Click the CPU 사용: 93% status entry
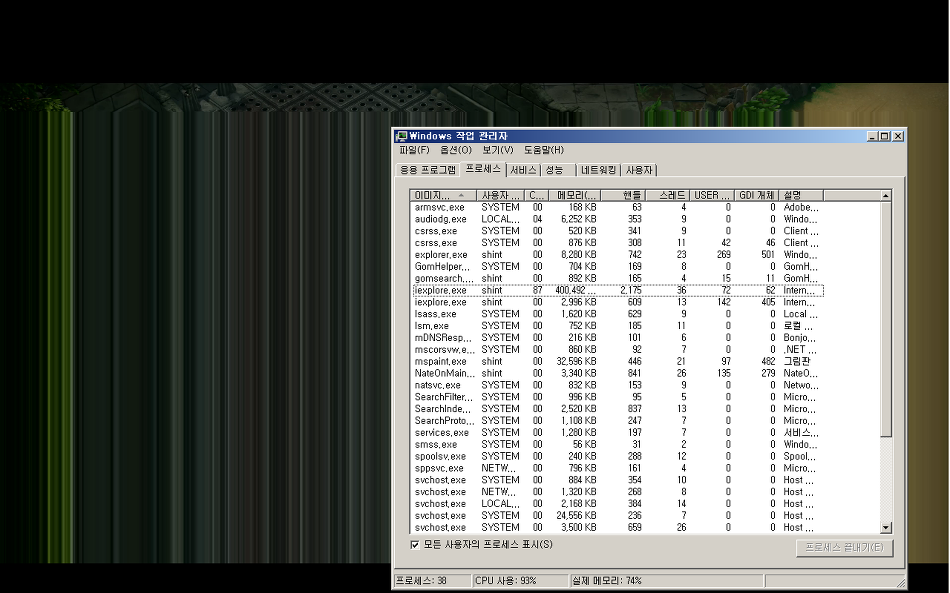 coord(520,581)
